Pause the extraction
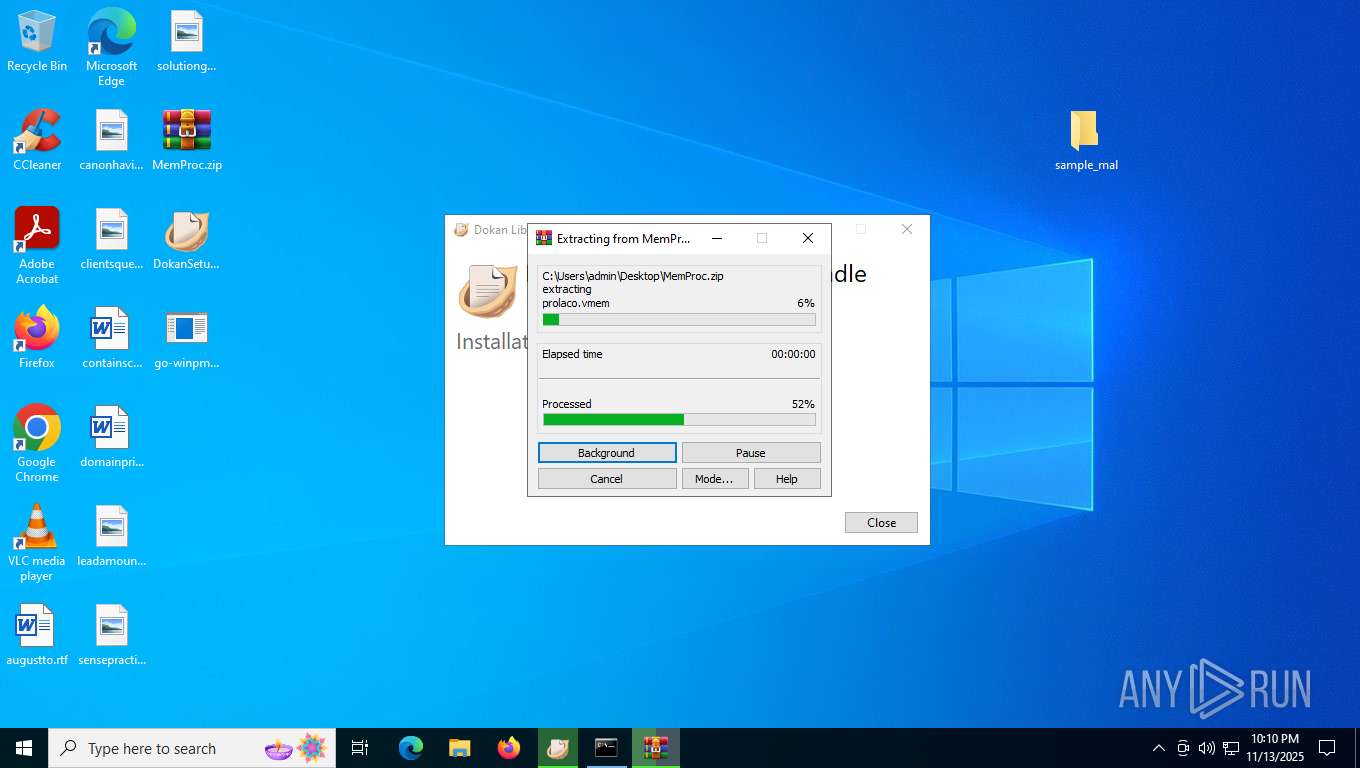 [x=751, y=453]
